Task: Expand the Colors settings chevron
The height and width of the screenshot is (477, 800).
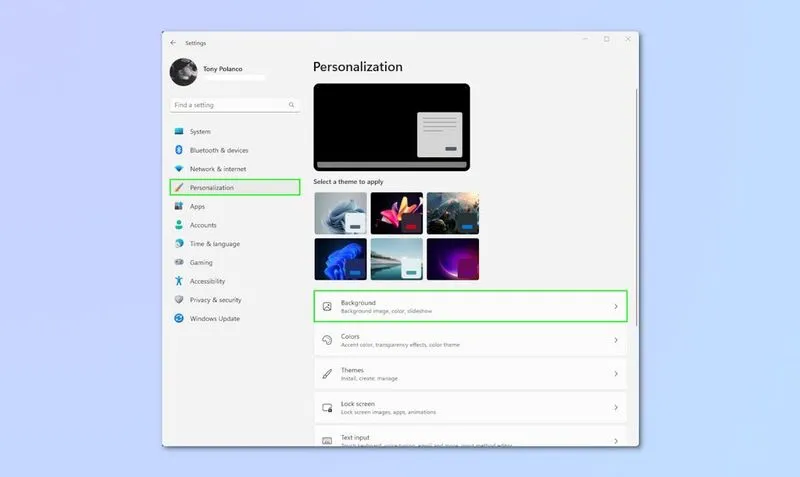Action: 616,340
